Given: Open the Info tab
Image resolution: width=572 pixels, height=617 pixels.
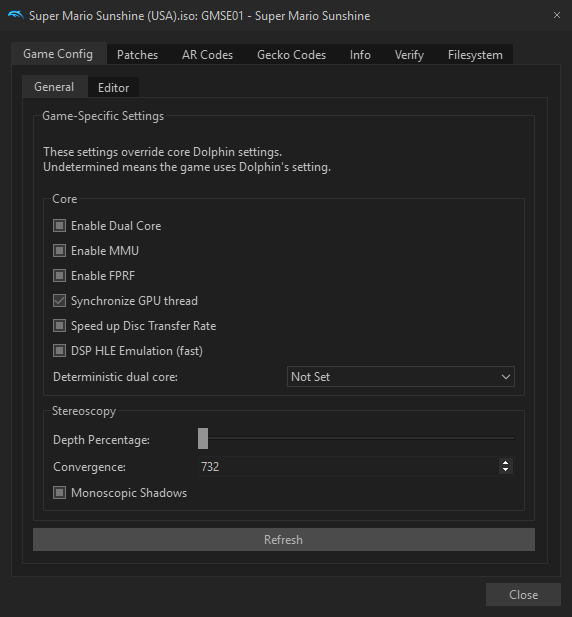Looking at the screenshot, I should [360, 55].
